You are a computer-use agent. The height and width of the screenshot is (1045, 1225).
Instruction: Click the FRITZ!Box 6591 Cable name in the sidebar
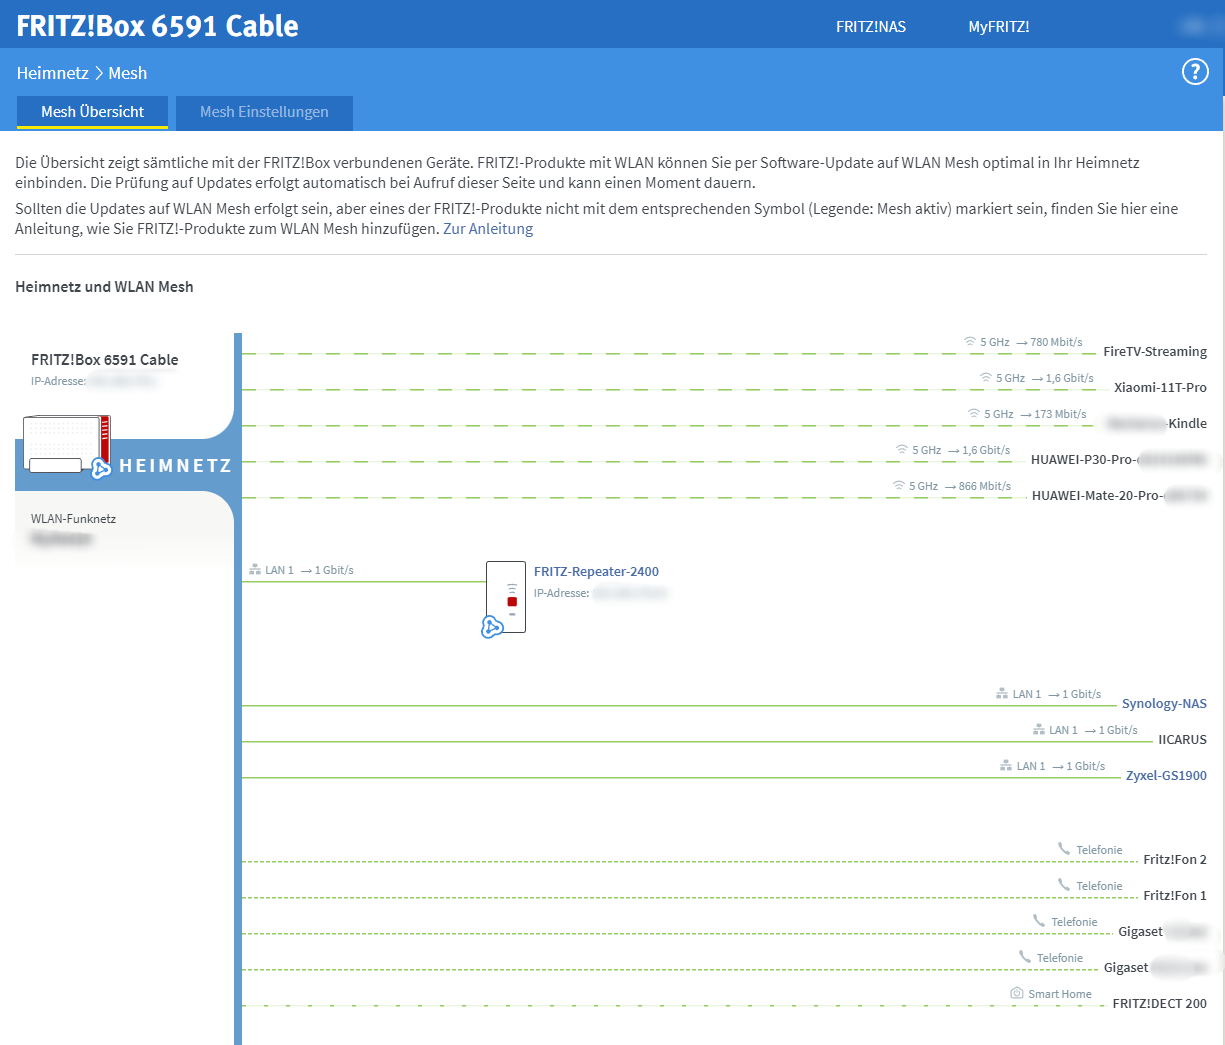[105, 360]
